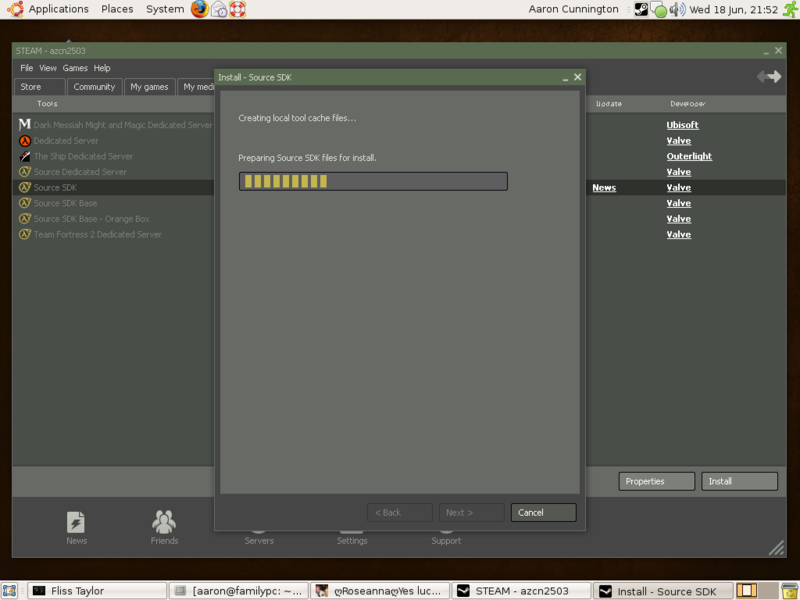Switch to Fliss Taylor taskbar window
Screen dimensions: 800x600
click(97, 591)
